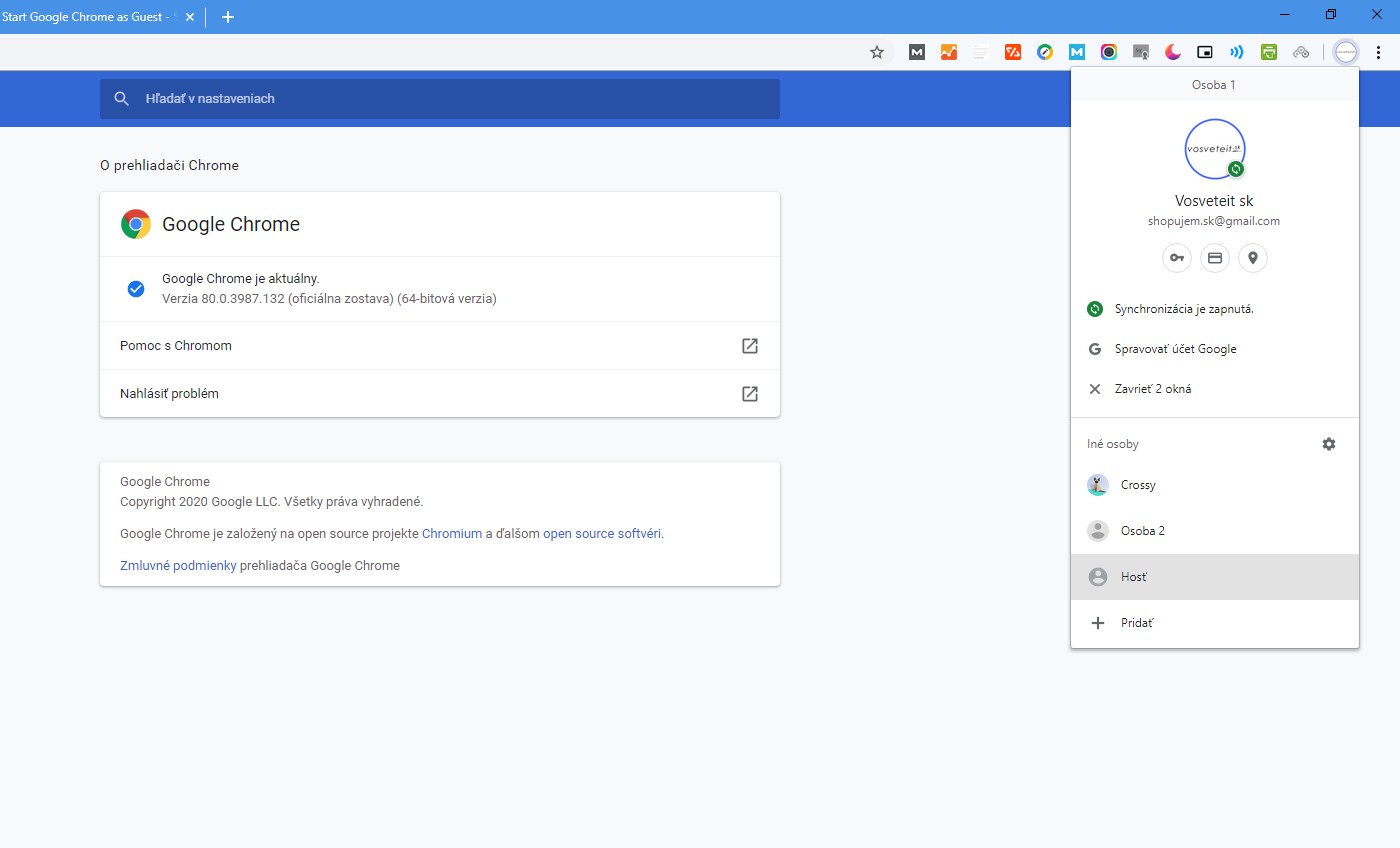The width and height of the screenshot is (1400, 848).
Task: Click the dark gray M extension icon
Action: [x=916, y=52]
